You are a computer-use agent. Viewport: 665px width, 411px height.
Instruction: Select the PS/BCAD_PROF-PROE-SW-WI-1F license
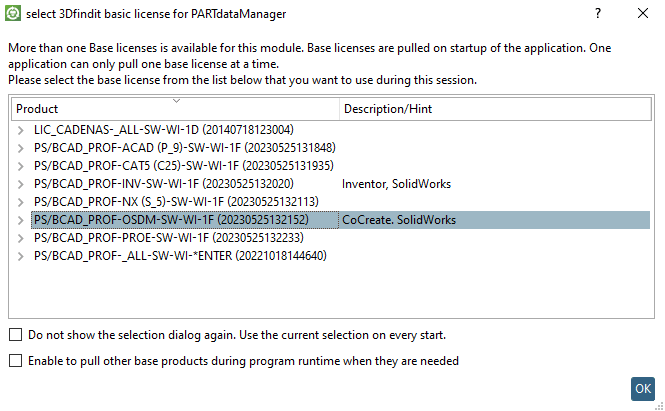169,238
